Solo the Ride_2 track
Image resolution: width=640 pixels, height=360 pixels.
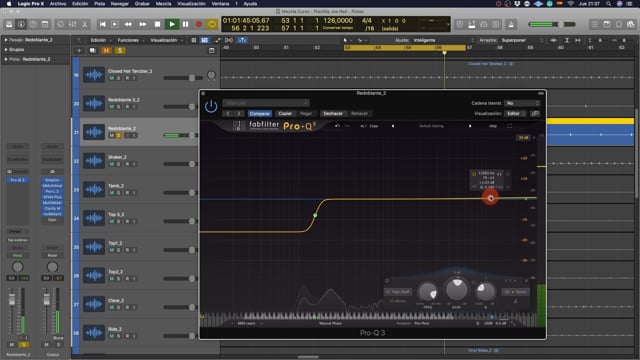click(x=119, y=336)
